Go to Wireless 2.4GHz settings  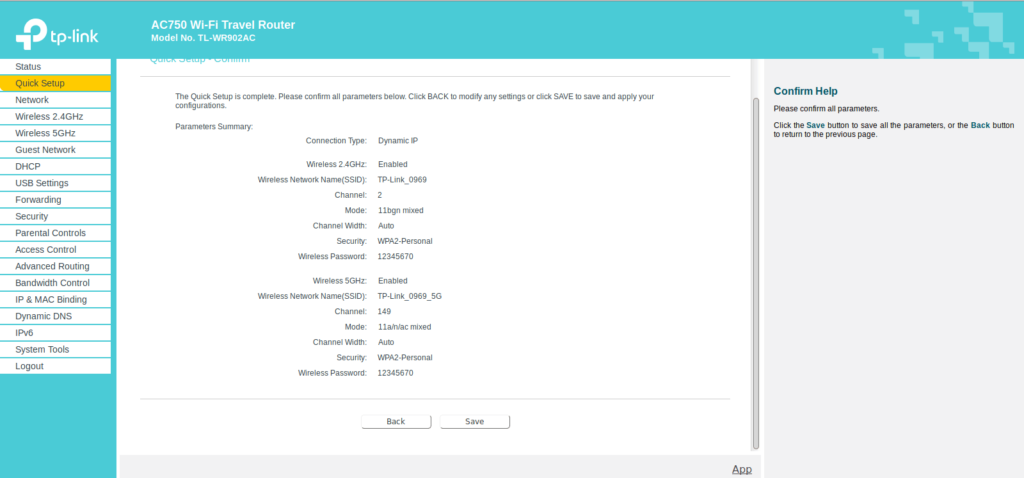click(49, 116)
